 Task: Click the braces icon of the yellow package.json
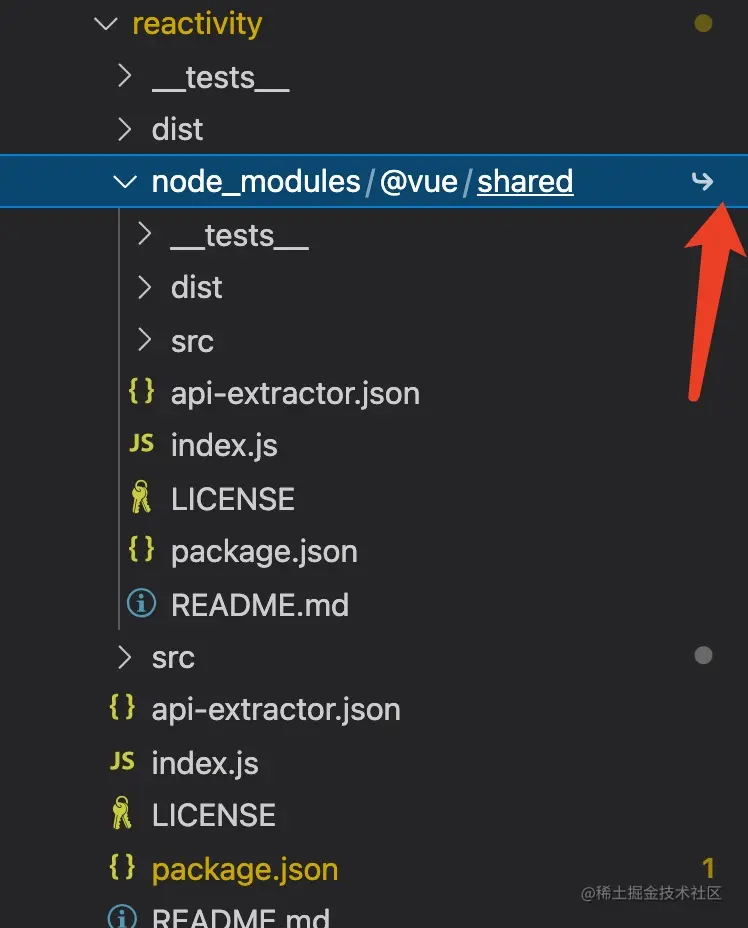point(122,868)
